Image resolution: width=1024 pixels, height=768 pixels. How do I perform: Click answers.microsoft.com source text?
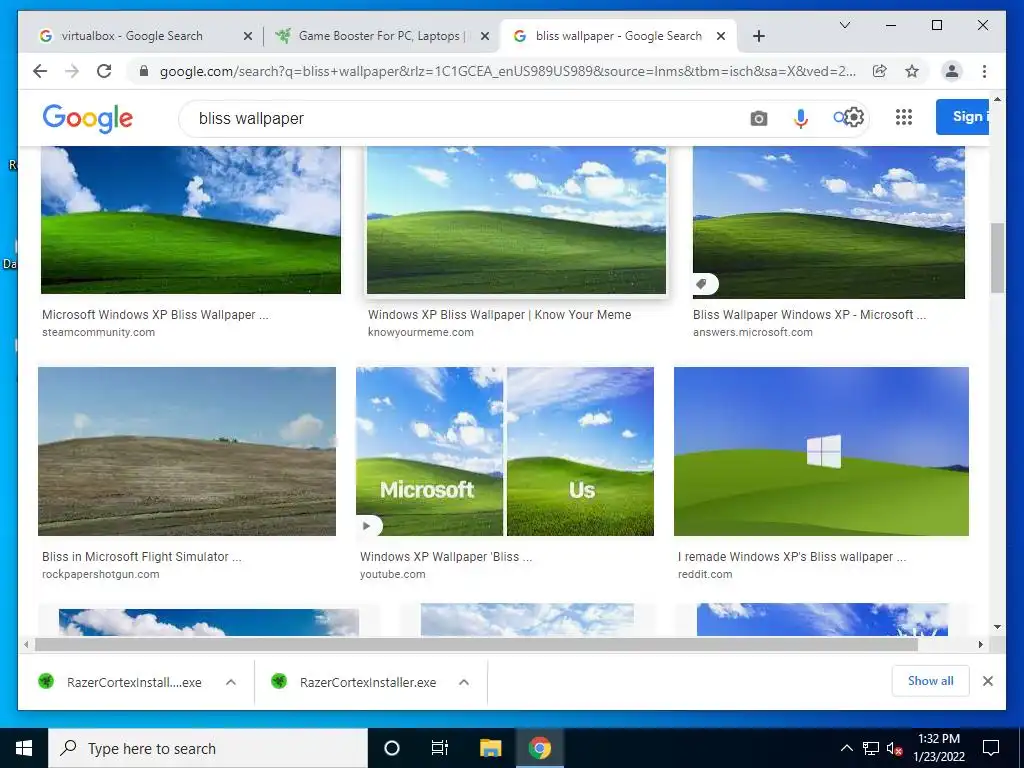pos(753,332)
